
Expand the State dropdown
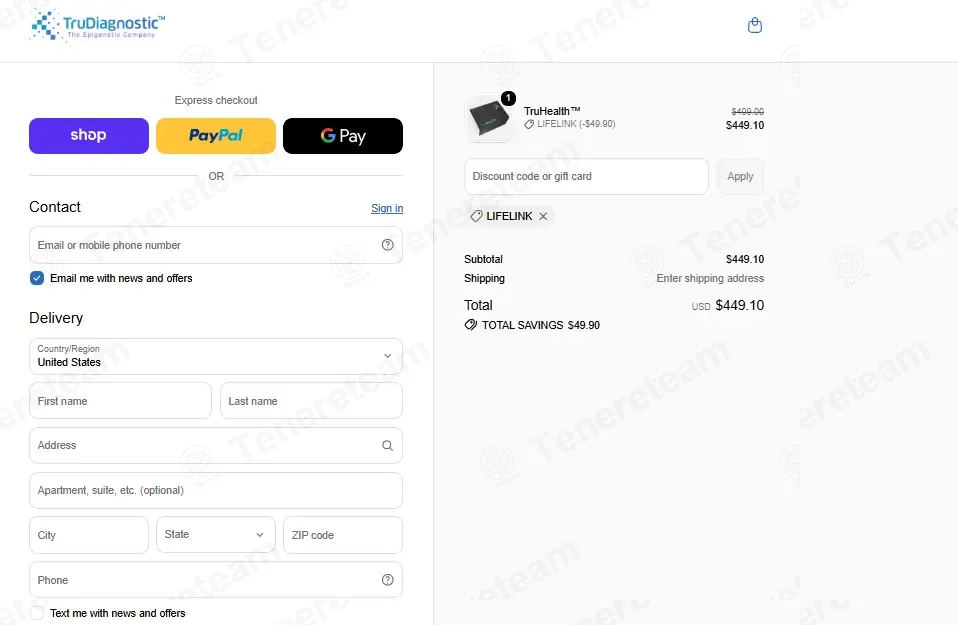[x=216, y=535]
